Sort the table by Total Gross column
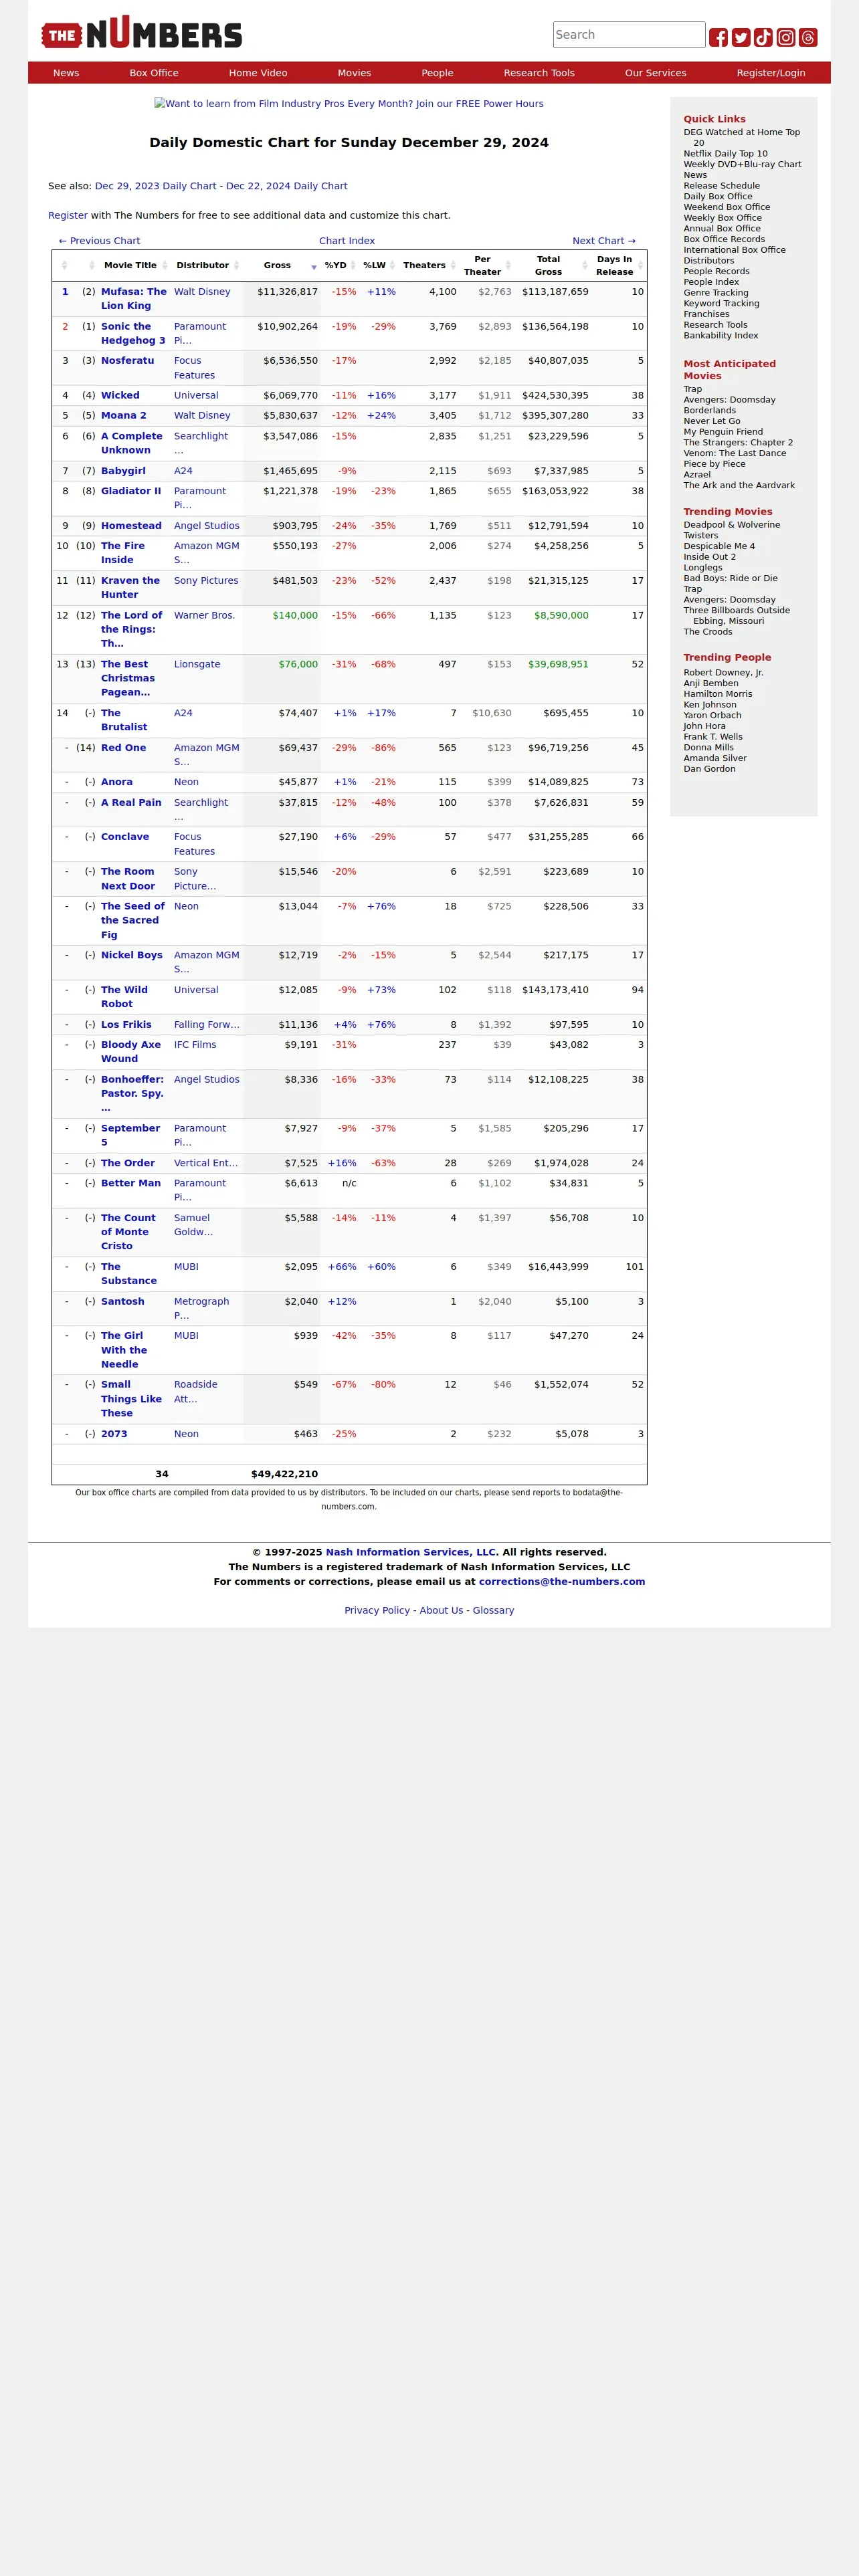Image resolution: width=859 pixels, height=2576 pixels. (x=553, y=265)
